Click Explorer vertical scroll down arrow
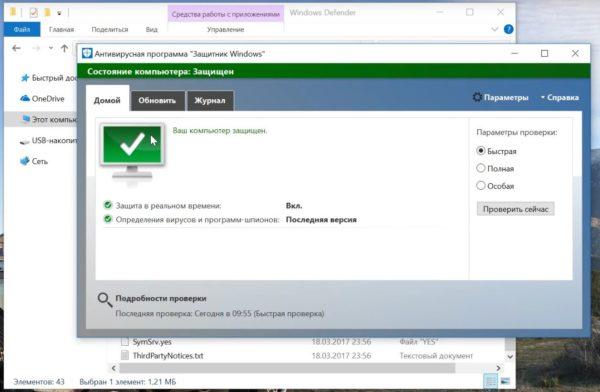This screenshot has height=392, width=600. (x=510, y=356)
